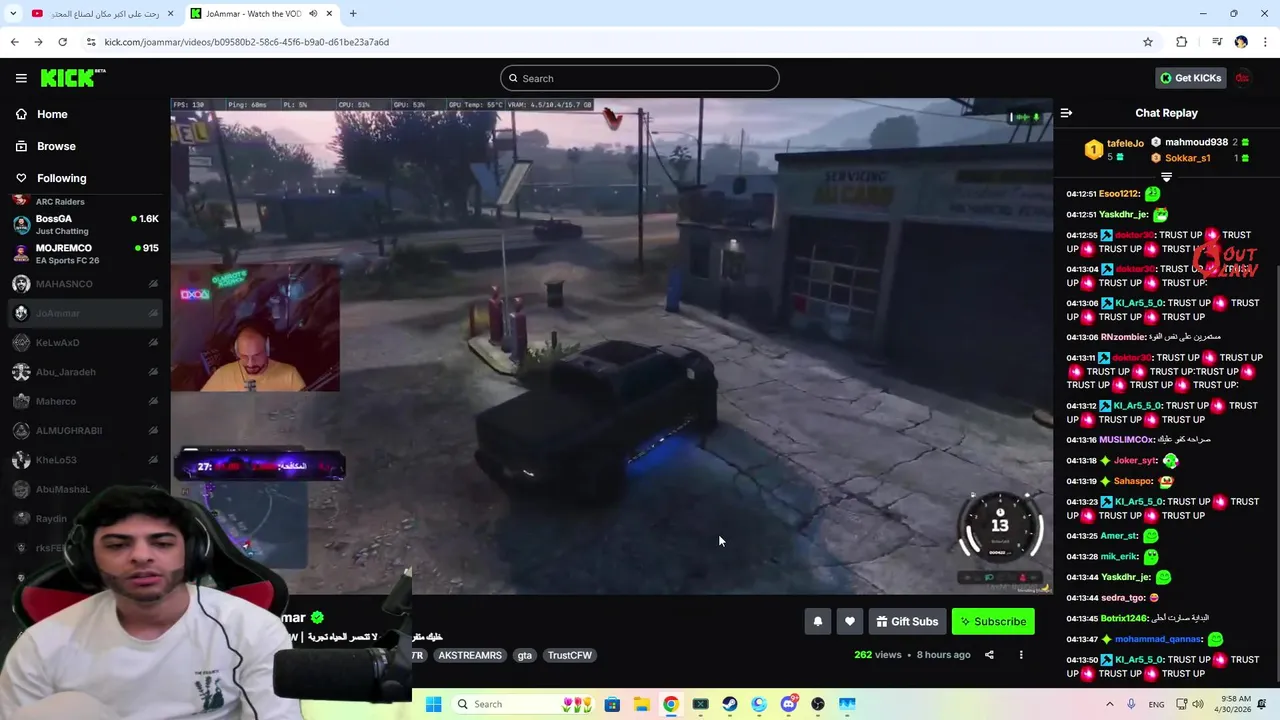This screenshot has height=720, width=1280.
Task: Close the JoAmmar Kick tab
Action: pyautogui.click(x=329, y=14)
